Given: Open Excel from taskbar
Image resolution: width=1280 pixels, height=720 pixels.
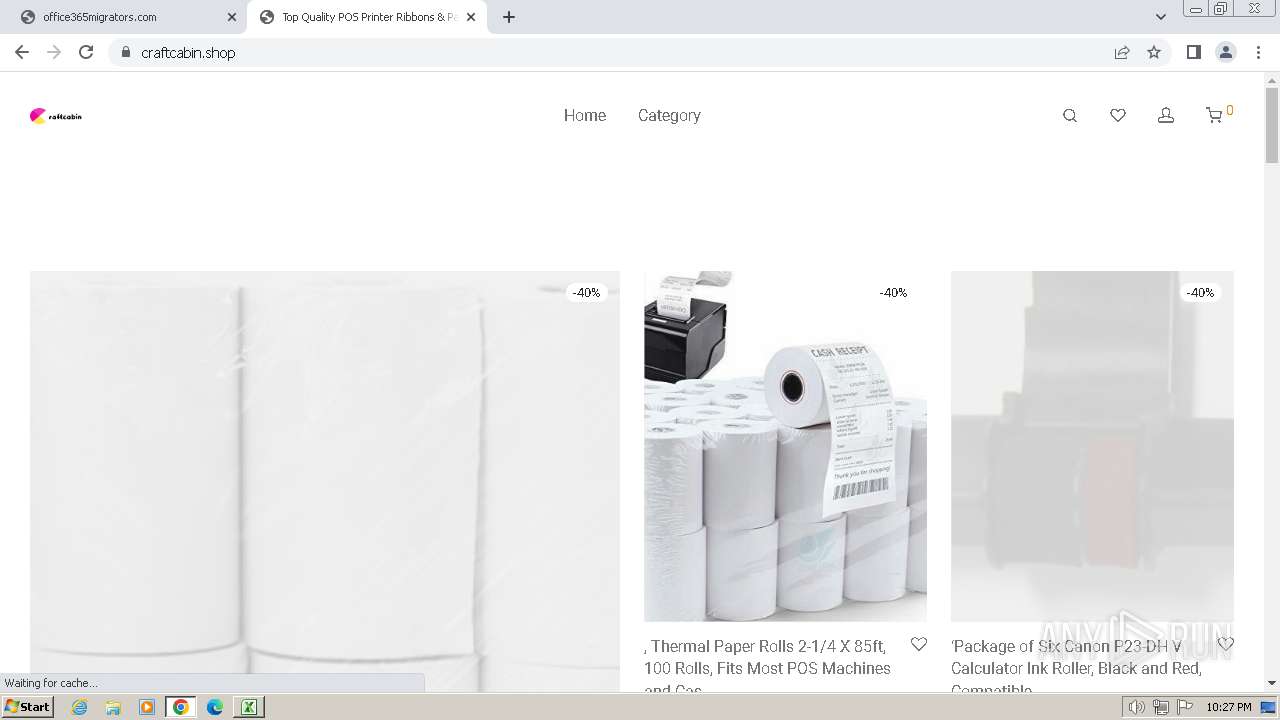Looking at the screenshot, I should [249, 707].
